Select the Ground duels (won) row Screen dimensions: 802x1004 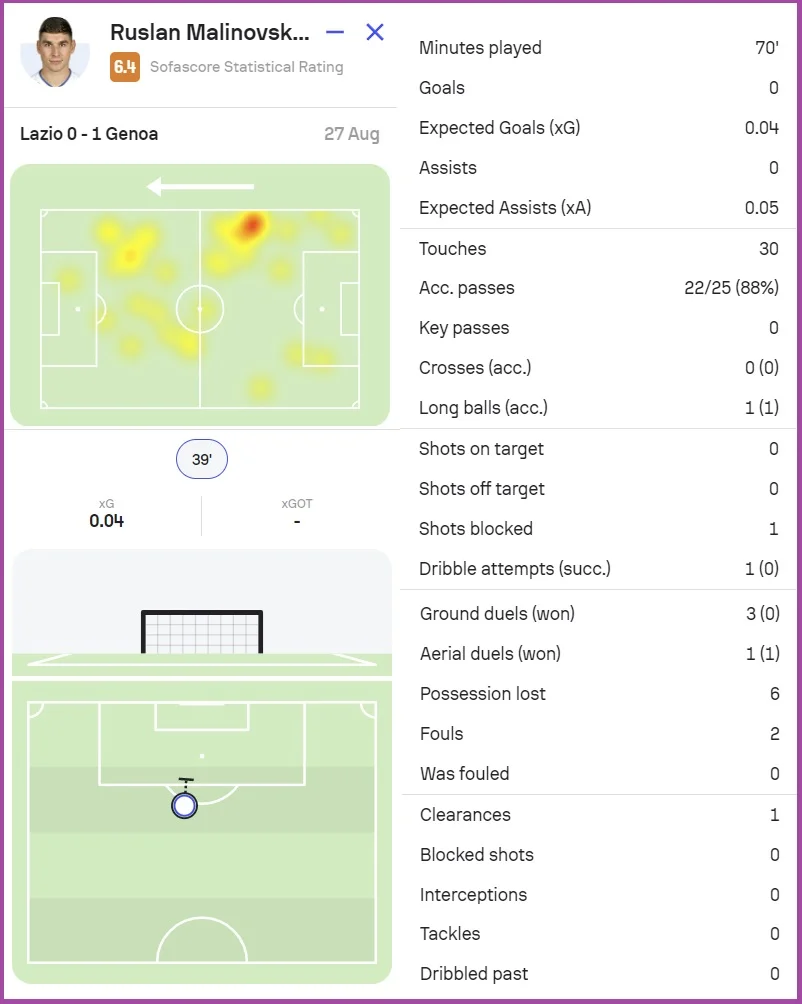pos(598,614)
